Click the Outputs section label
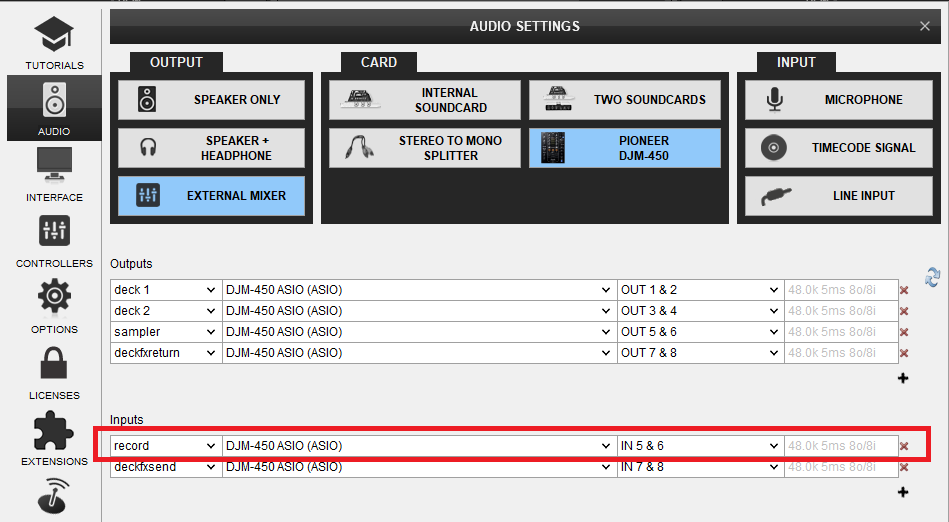949x522 pixels. pos(131,263)
